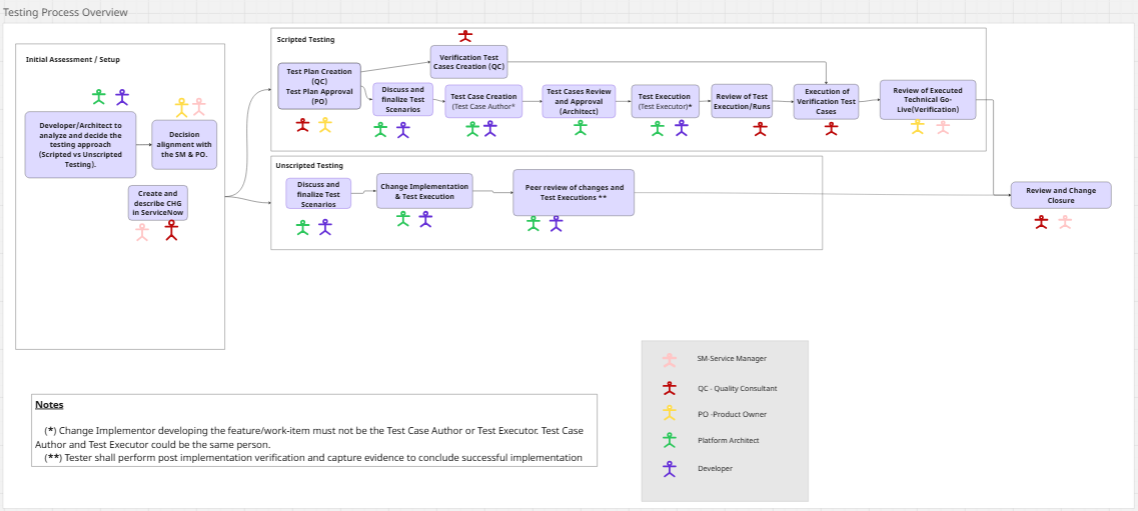This screenshot has height=511, width=1138.
Task: Click purple figure above Developer/Architect analyze box
Action: tap(122, 97)
